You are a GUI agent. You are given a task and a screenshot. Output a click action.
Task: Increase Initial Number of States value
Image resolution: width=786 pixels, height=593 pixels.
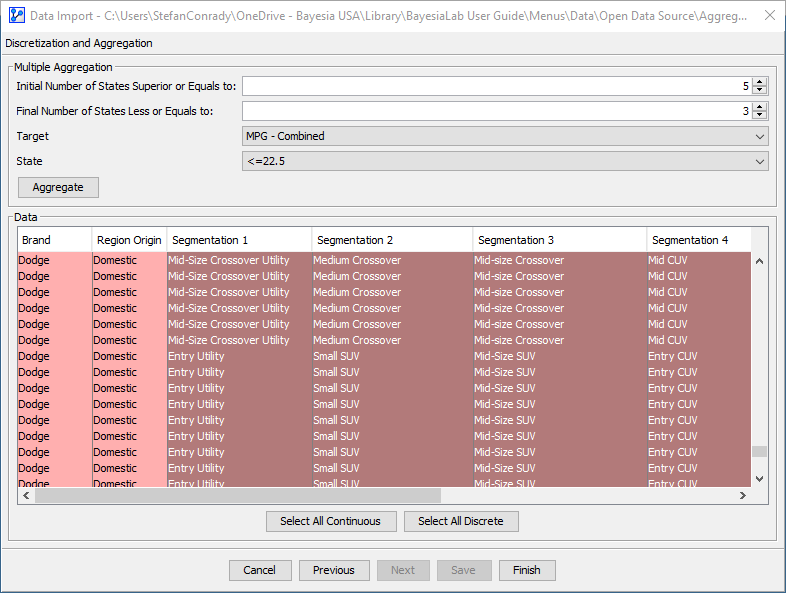coord(760,82)
